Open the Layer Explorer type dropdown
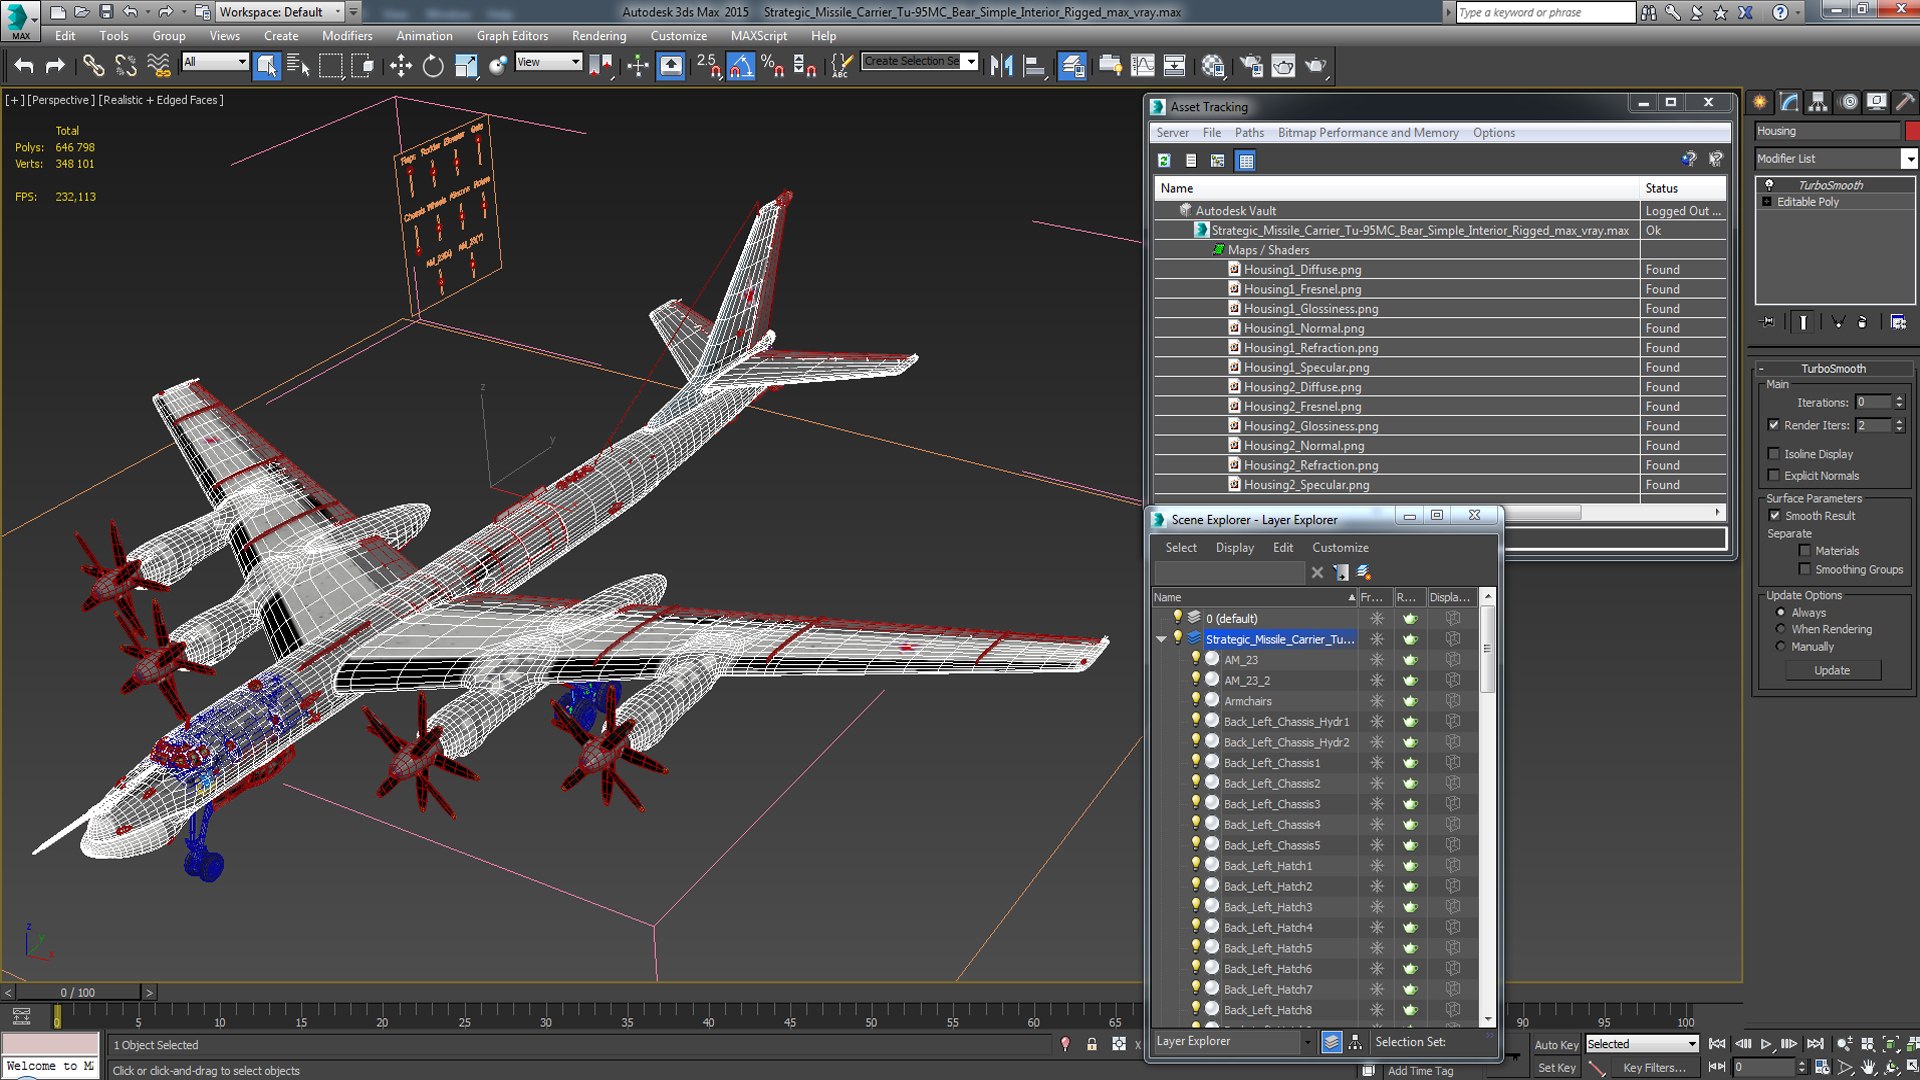1920x1080 pixels. pos(1307,1042)
